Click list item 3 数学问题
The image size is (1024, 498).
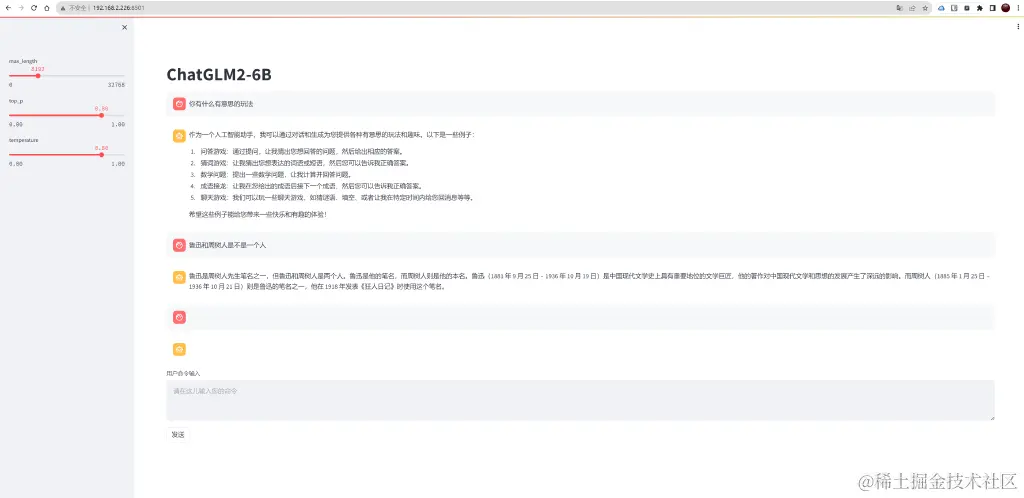click(276, 174)
